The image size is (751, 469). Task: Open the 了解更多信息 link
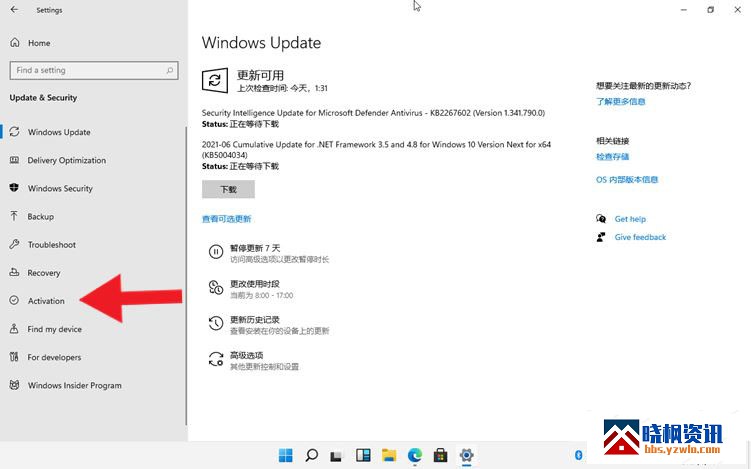[621, 102]
